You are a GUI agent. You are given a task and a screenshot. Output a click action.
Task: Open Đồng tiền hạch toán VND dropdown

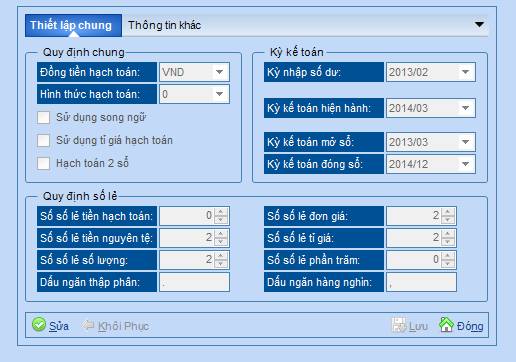point(219,72)
